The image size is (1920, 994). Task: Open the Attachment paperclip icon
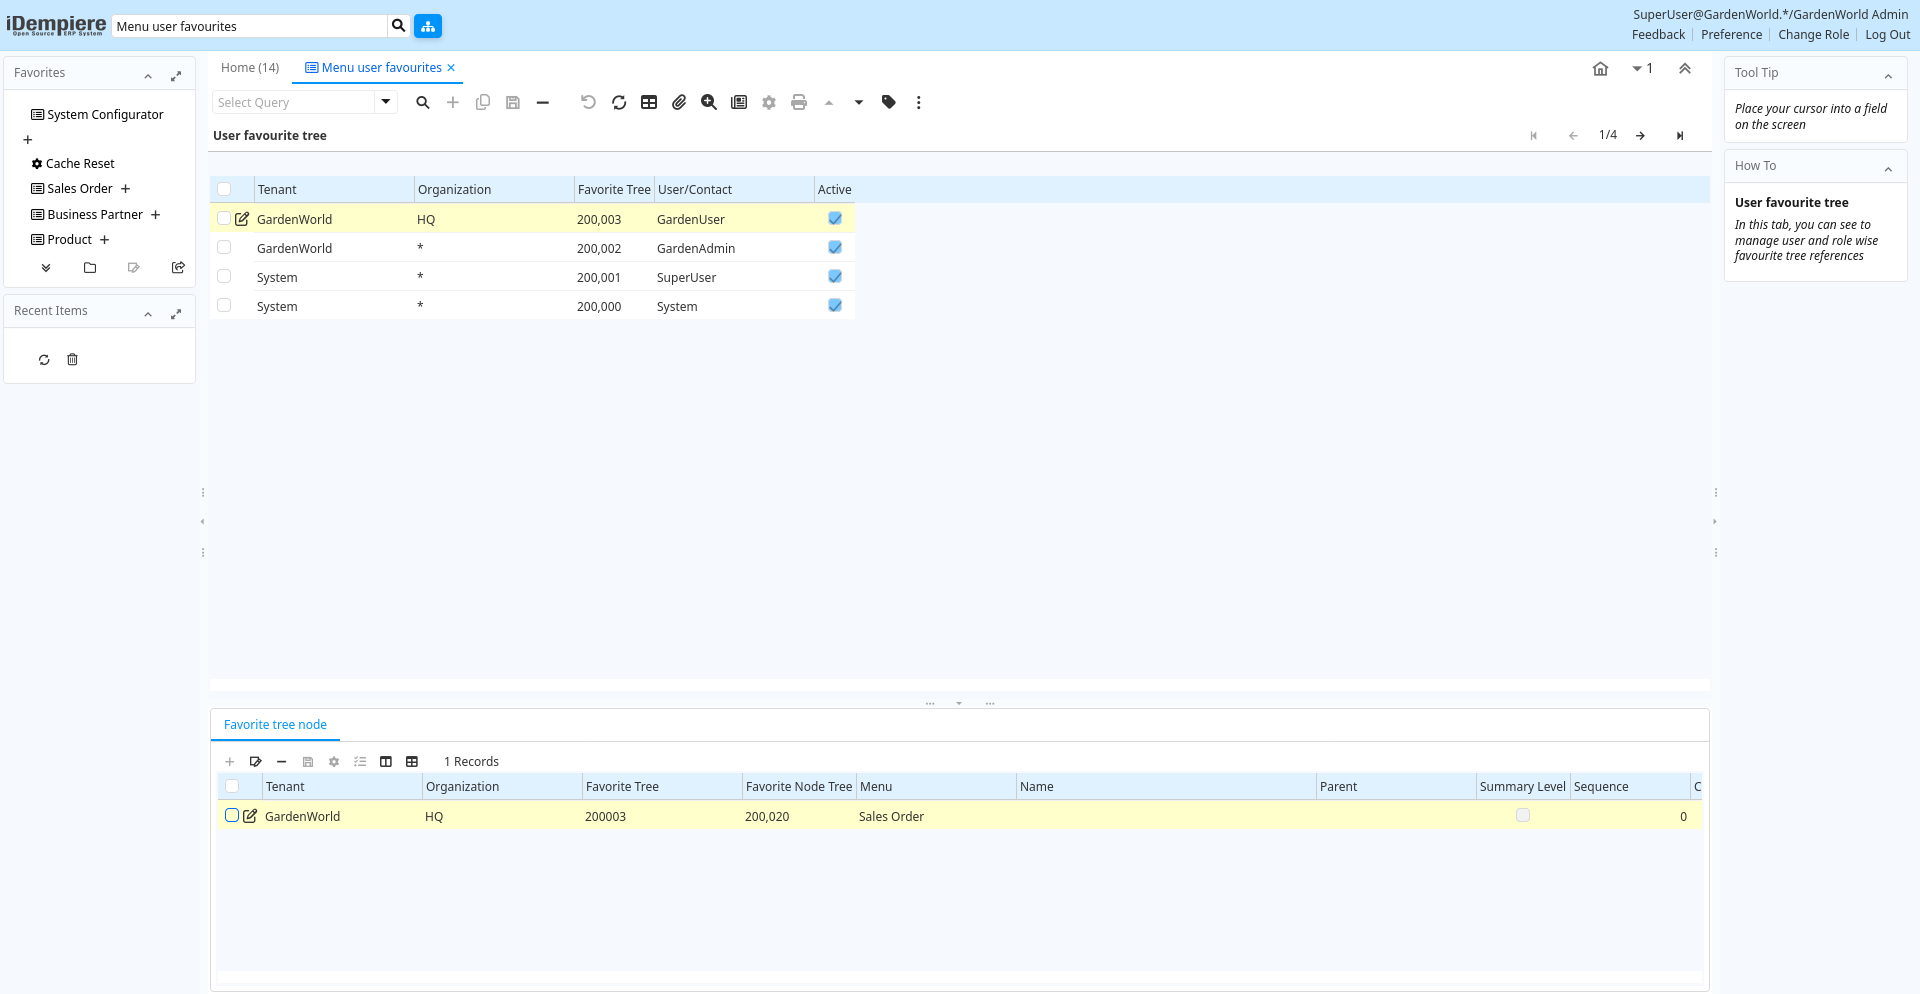[679, 102]
